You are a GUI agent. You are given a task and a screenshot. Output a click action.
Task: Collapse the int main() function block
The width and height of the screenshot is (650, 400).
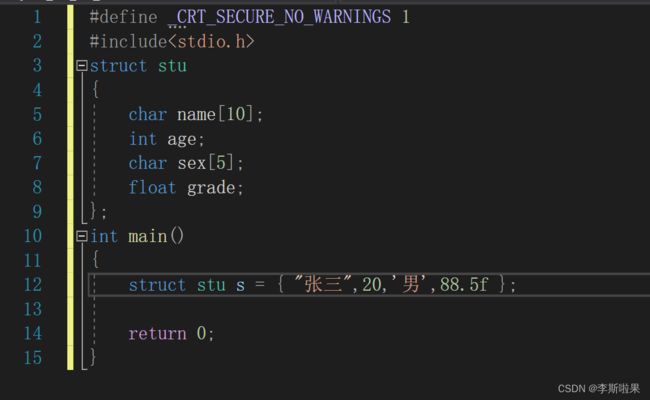(x=82, y=236)
